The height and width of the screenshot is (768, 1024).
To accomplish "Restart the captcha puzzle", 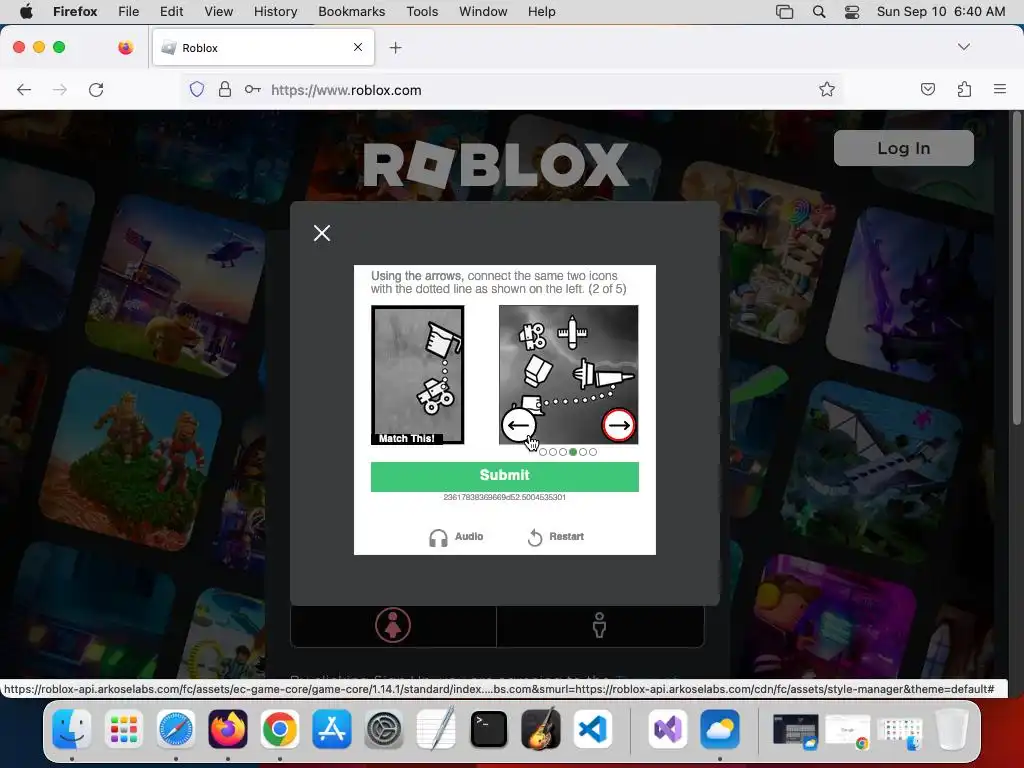I will pos(555,537).
